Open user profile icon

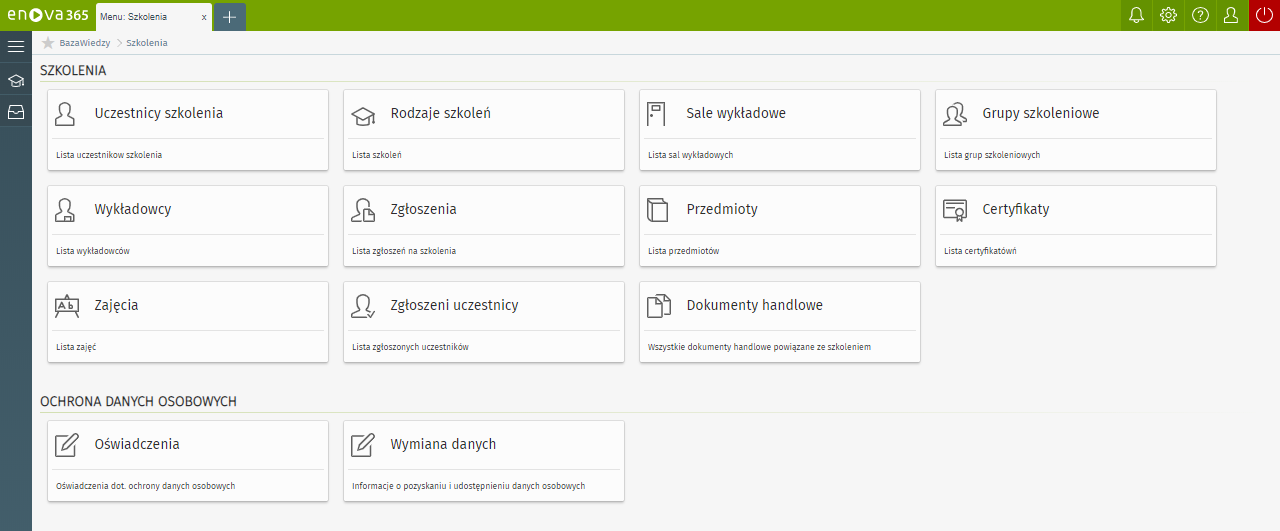pyautogui.click(x=1231, y=16)
